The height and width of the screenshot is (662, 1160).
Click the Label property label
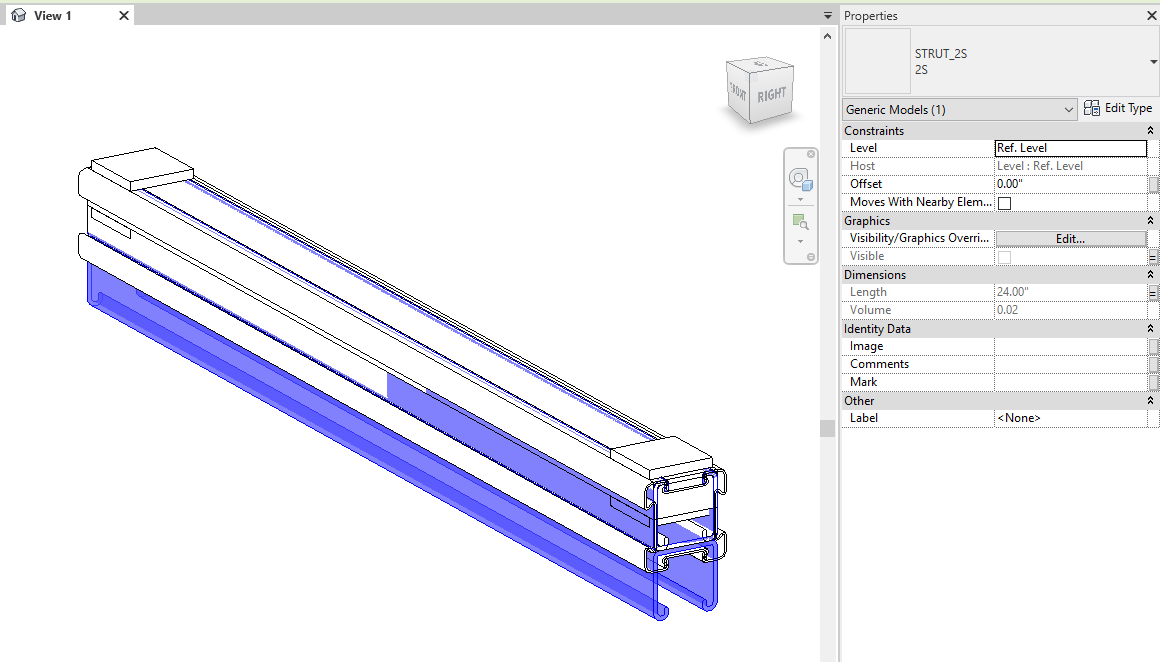[x=863, y=418]
